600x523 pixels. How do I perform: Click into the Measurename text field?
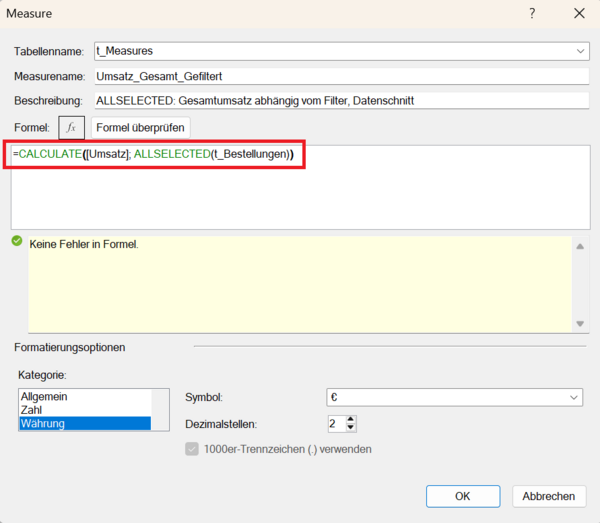(x=340, y=76)
